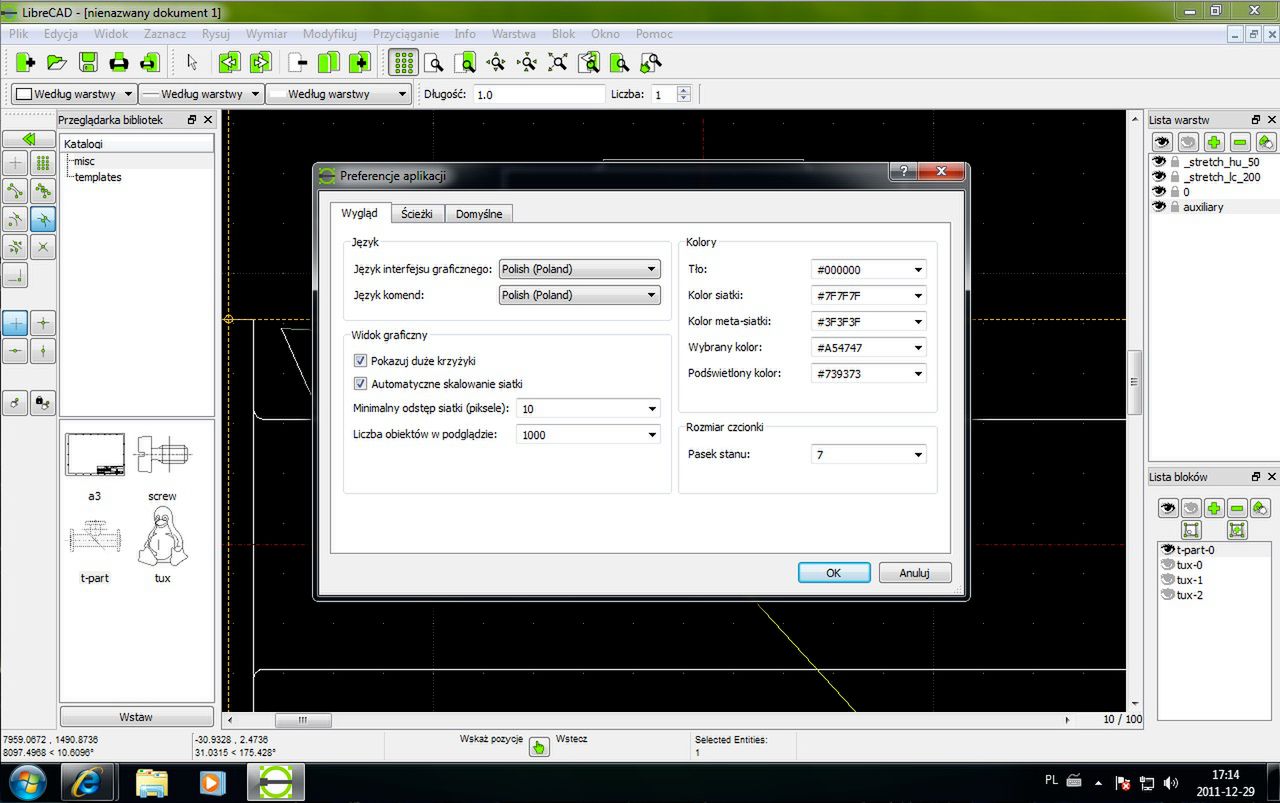Viewport: 1280px width, 803px height.
Task: Click the Anuluj button
Action: (914, 573)
